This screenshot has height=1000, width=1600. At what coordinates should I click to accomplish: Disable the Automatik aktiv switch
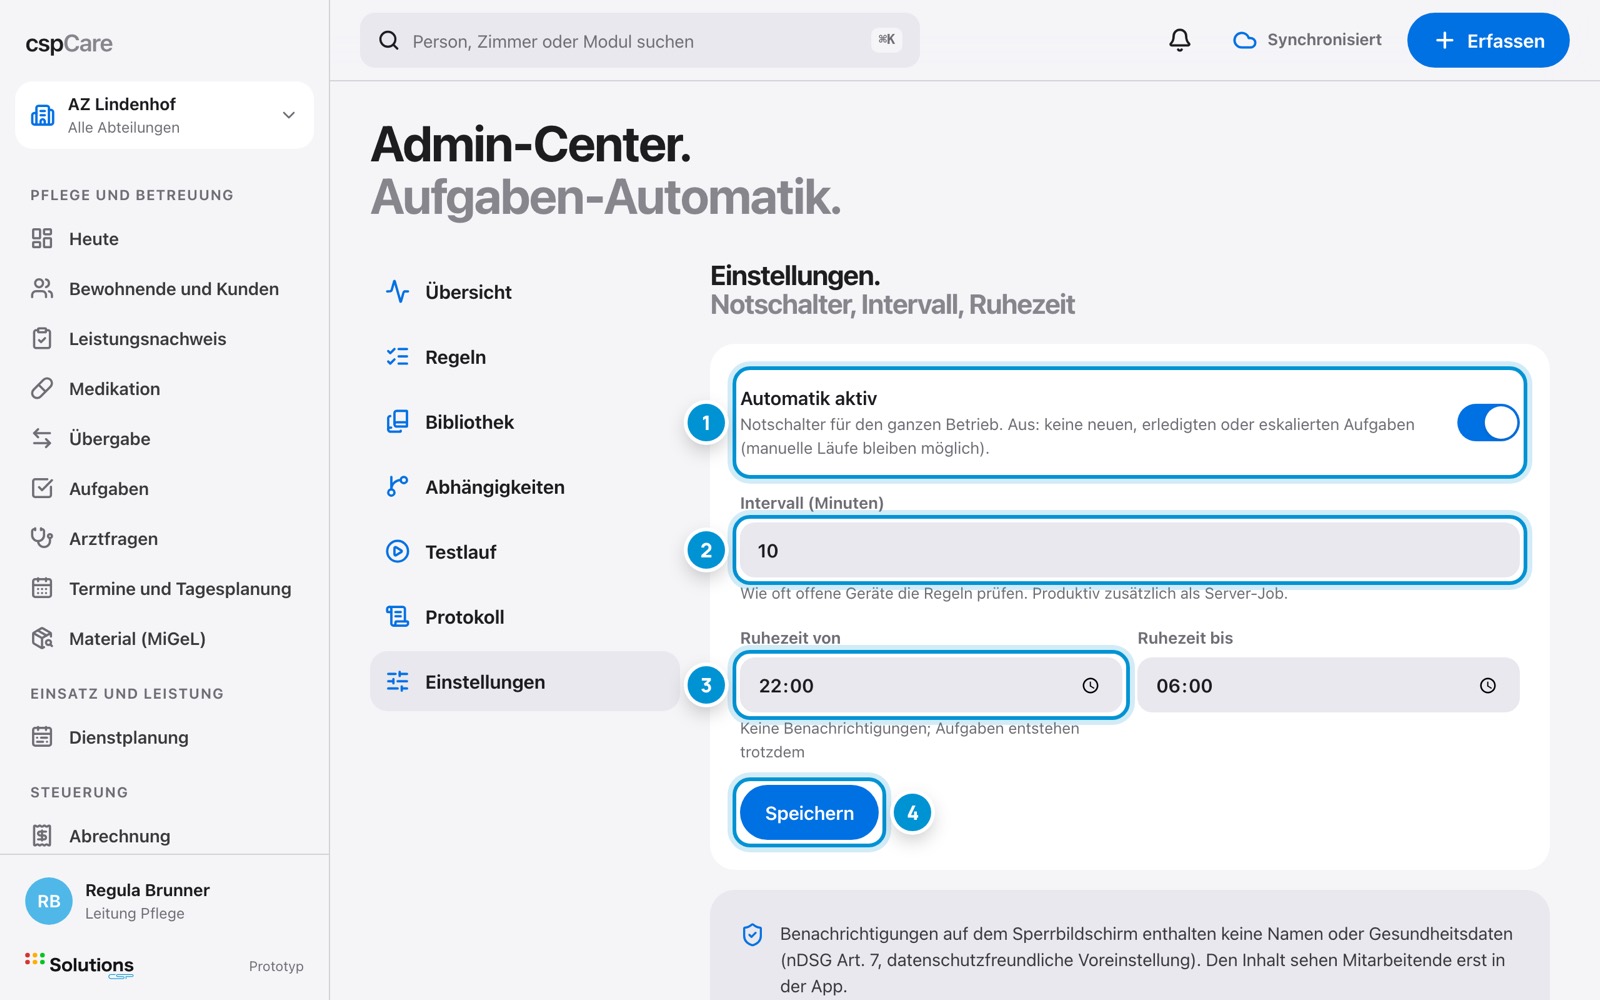pyautogui.click(x=1487, y=423)
